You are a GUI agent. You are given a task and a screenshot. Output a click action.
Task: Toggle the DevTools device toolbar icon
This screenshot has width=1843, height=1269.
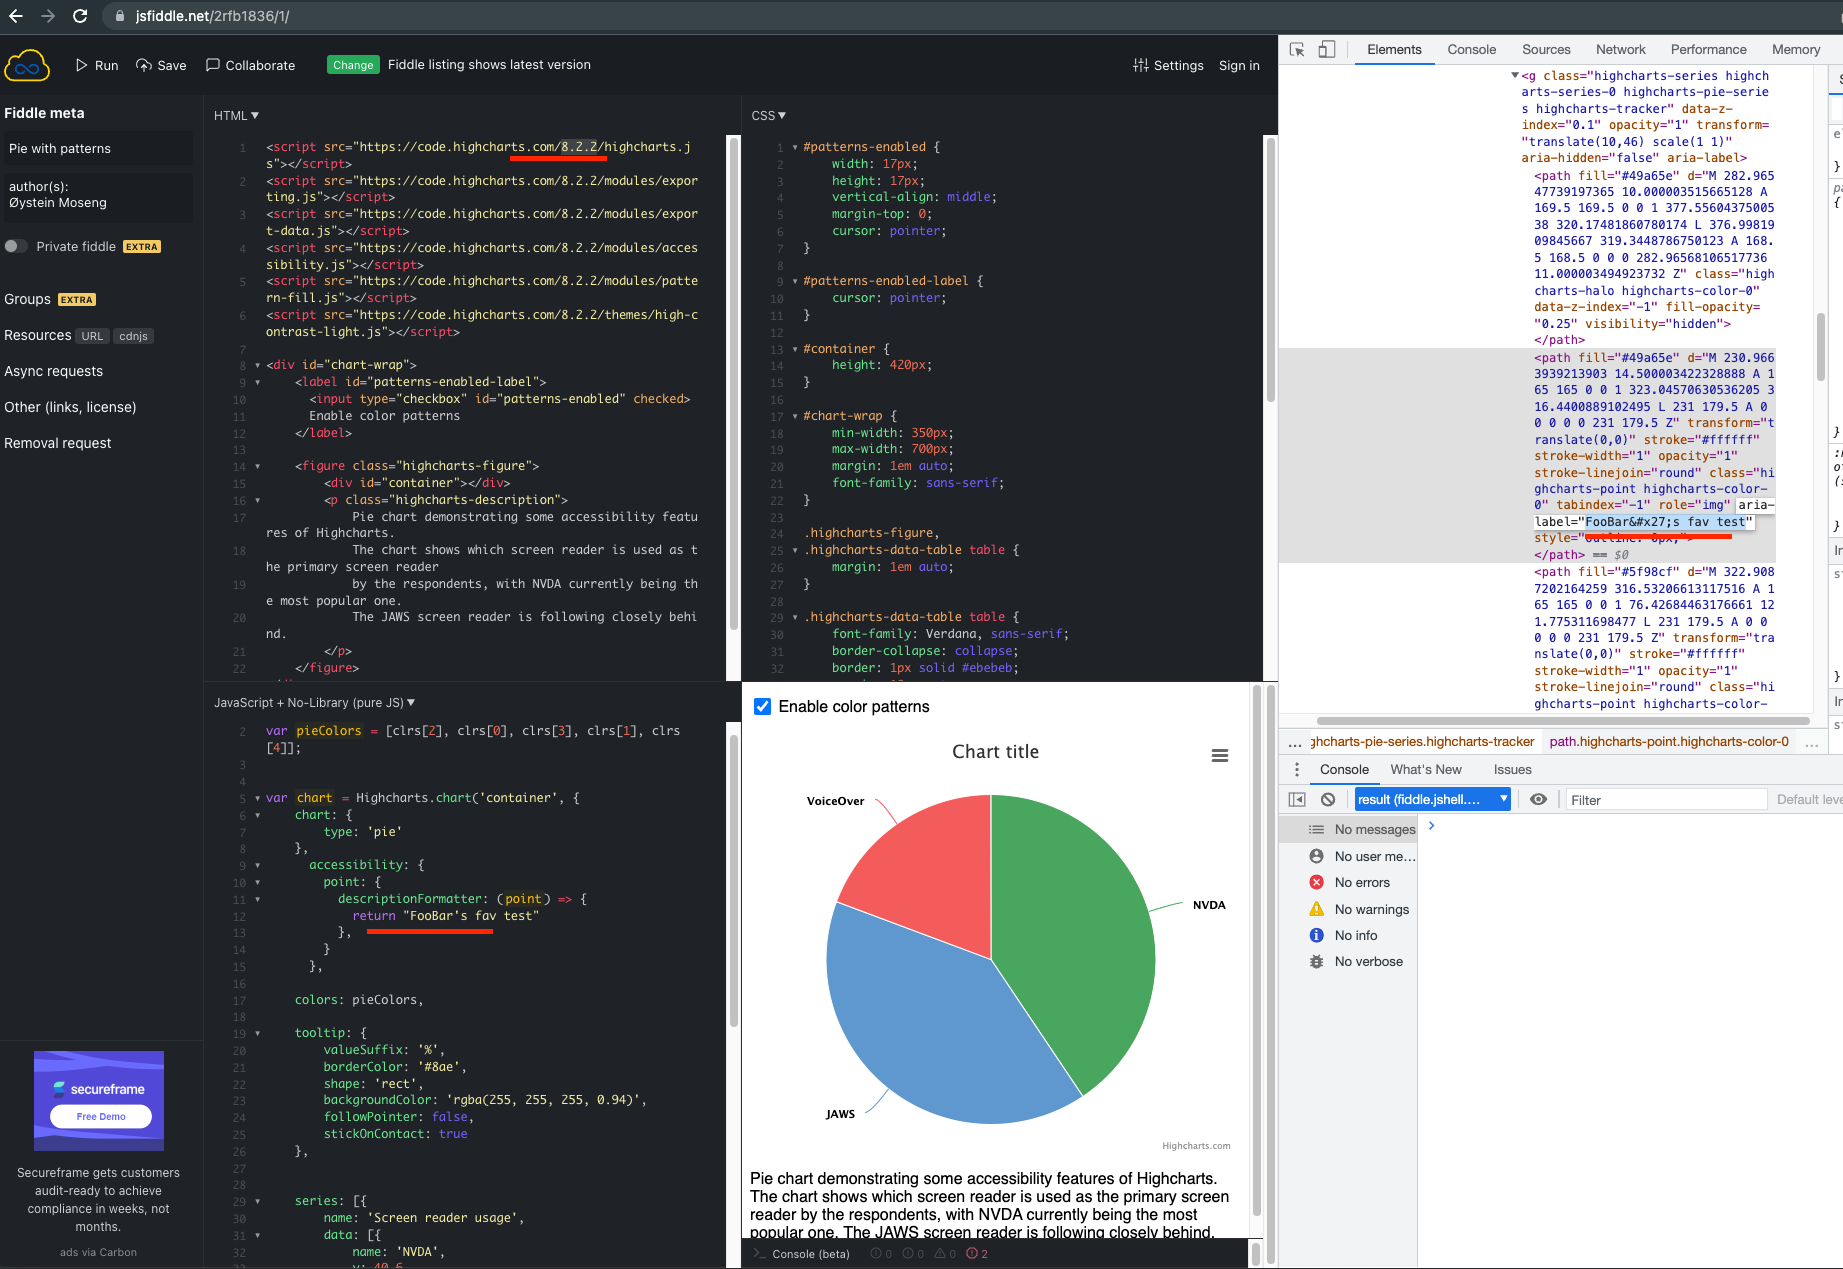click(1326, 49)
